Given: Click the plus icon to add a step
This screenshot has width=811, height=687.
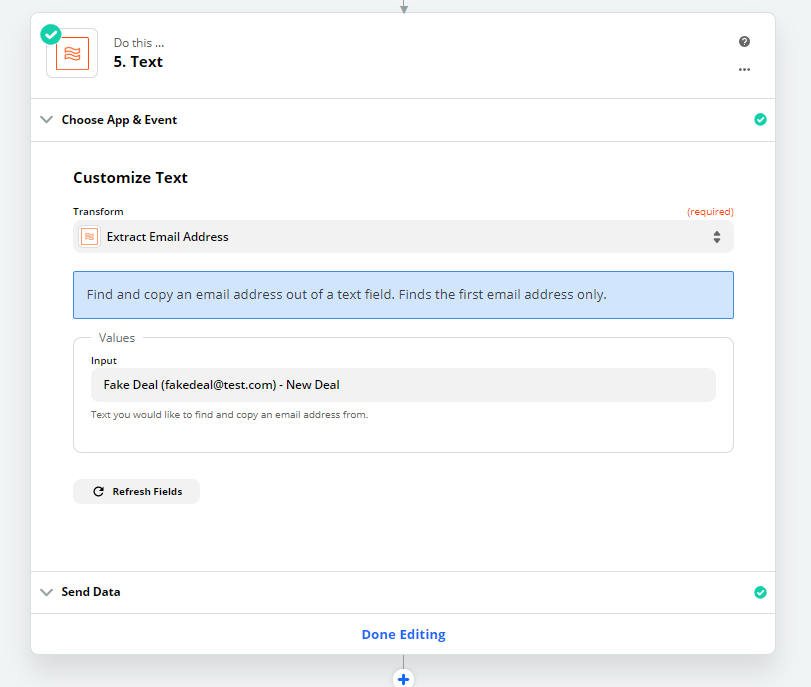Looking at the screenshot, I should [x=403, y=679].
